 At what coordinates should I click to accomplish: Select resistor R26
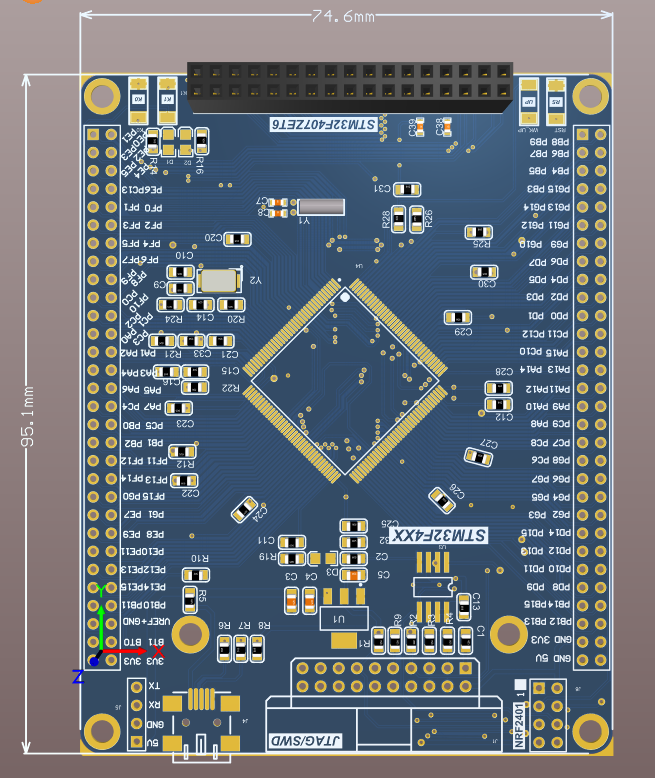pos(417,219)
